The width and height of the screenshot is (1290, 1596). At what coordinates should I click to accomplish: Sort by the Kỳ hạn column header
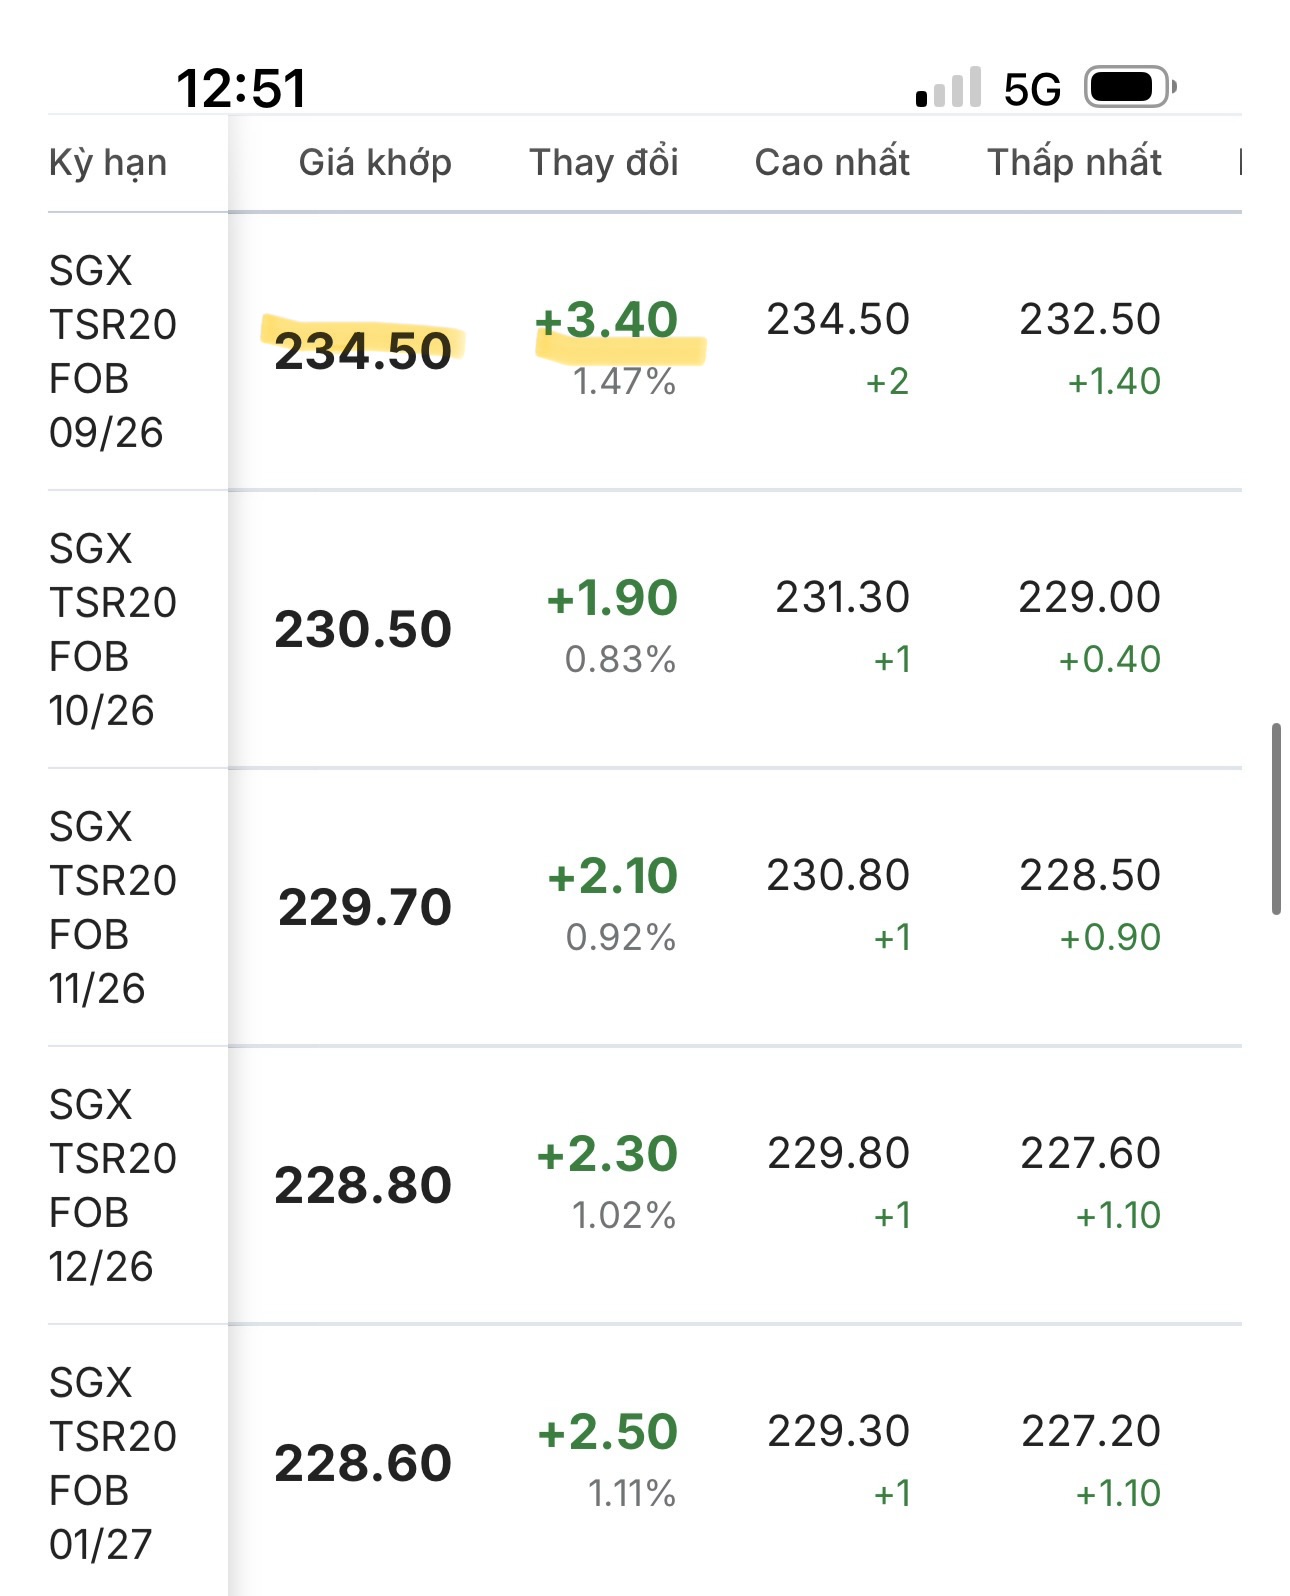(108, 162)
